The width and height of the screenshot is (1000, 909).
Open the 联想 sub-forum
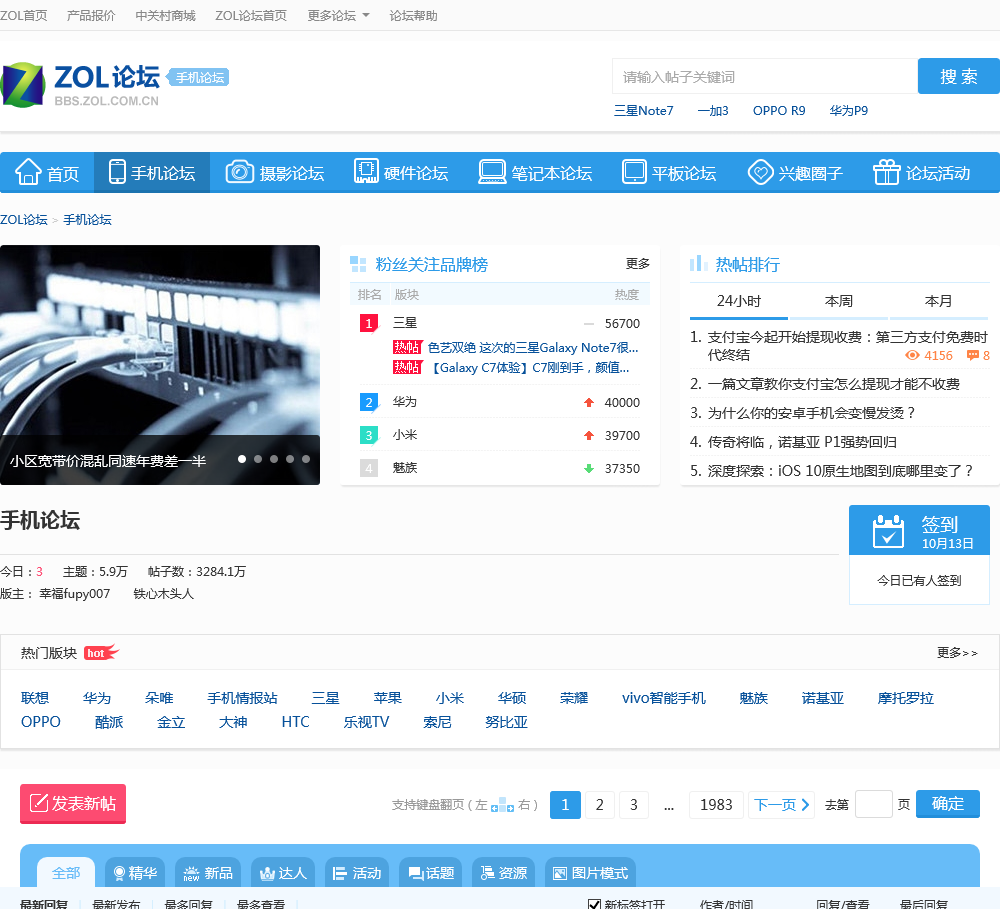click(34, 698)
